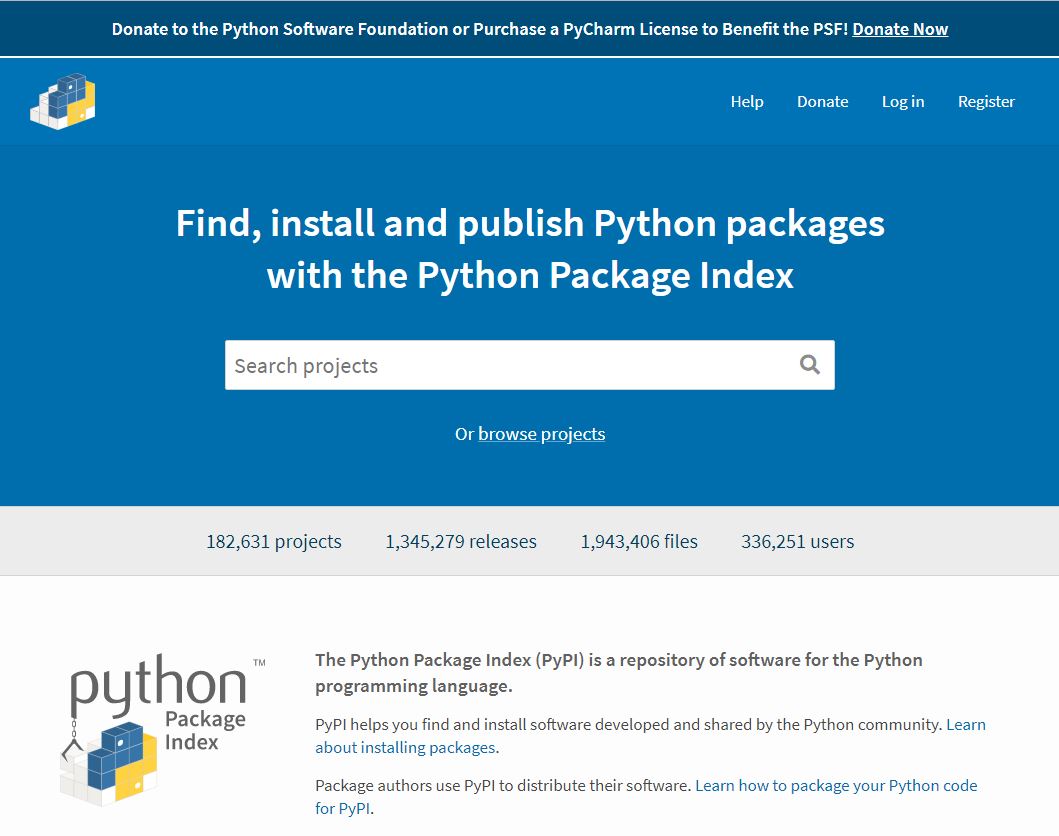The height and width of the screenshot is (836, 1059).
Task: Open the Help menu item
Action: coord(747,101)
